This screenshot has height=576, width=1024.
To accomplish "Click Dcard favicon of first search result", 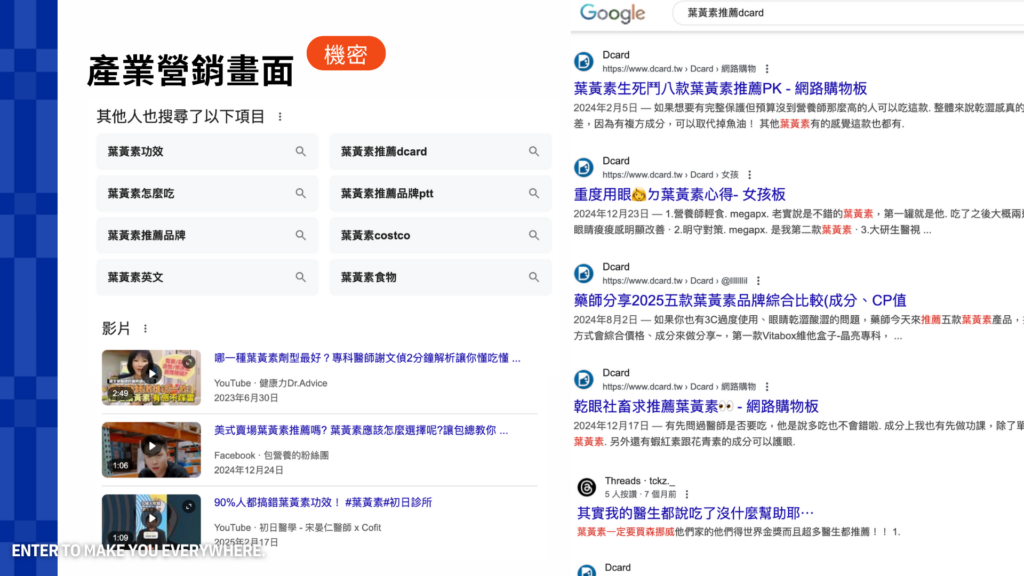I will click(584, 62).
